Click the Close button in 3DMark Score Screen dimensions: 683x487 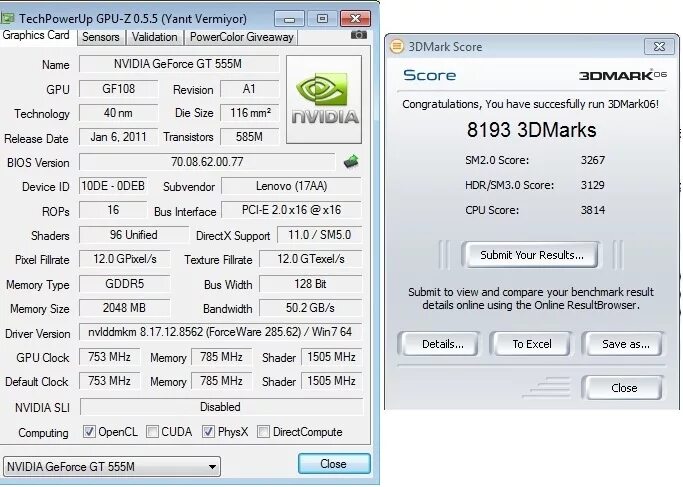click(624, 388)
